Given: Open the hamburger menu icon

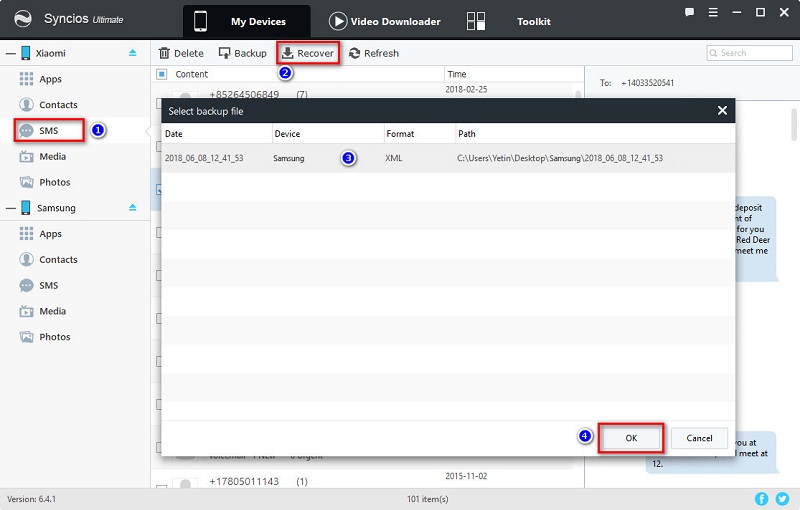Looking at the screenshot, I should pos(713,12).
